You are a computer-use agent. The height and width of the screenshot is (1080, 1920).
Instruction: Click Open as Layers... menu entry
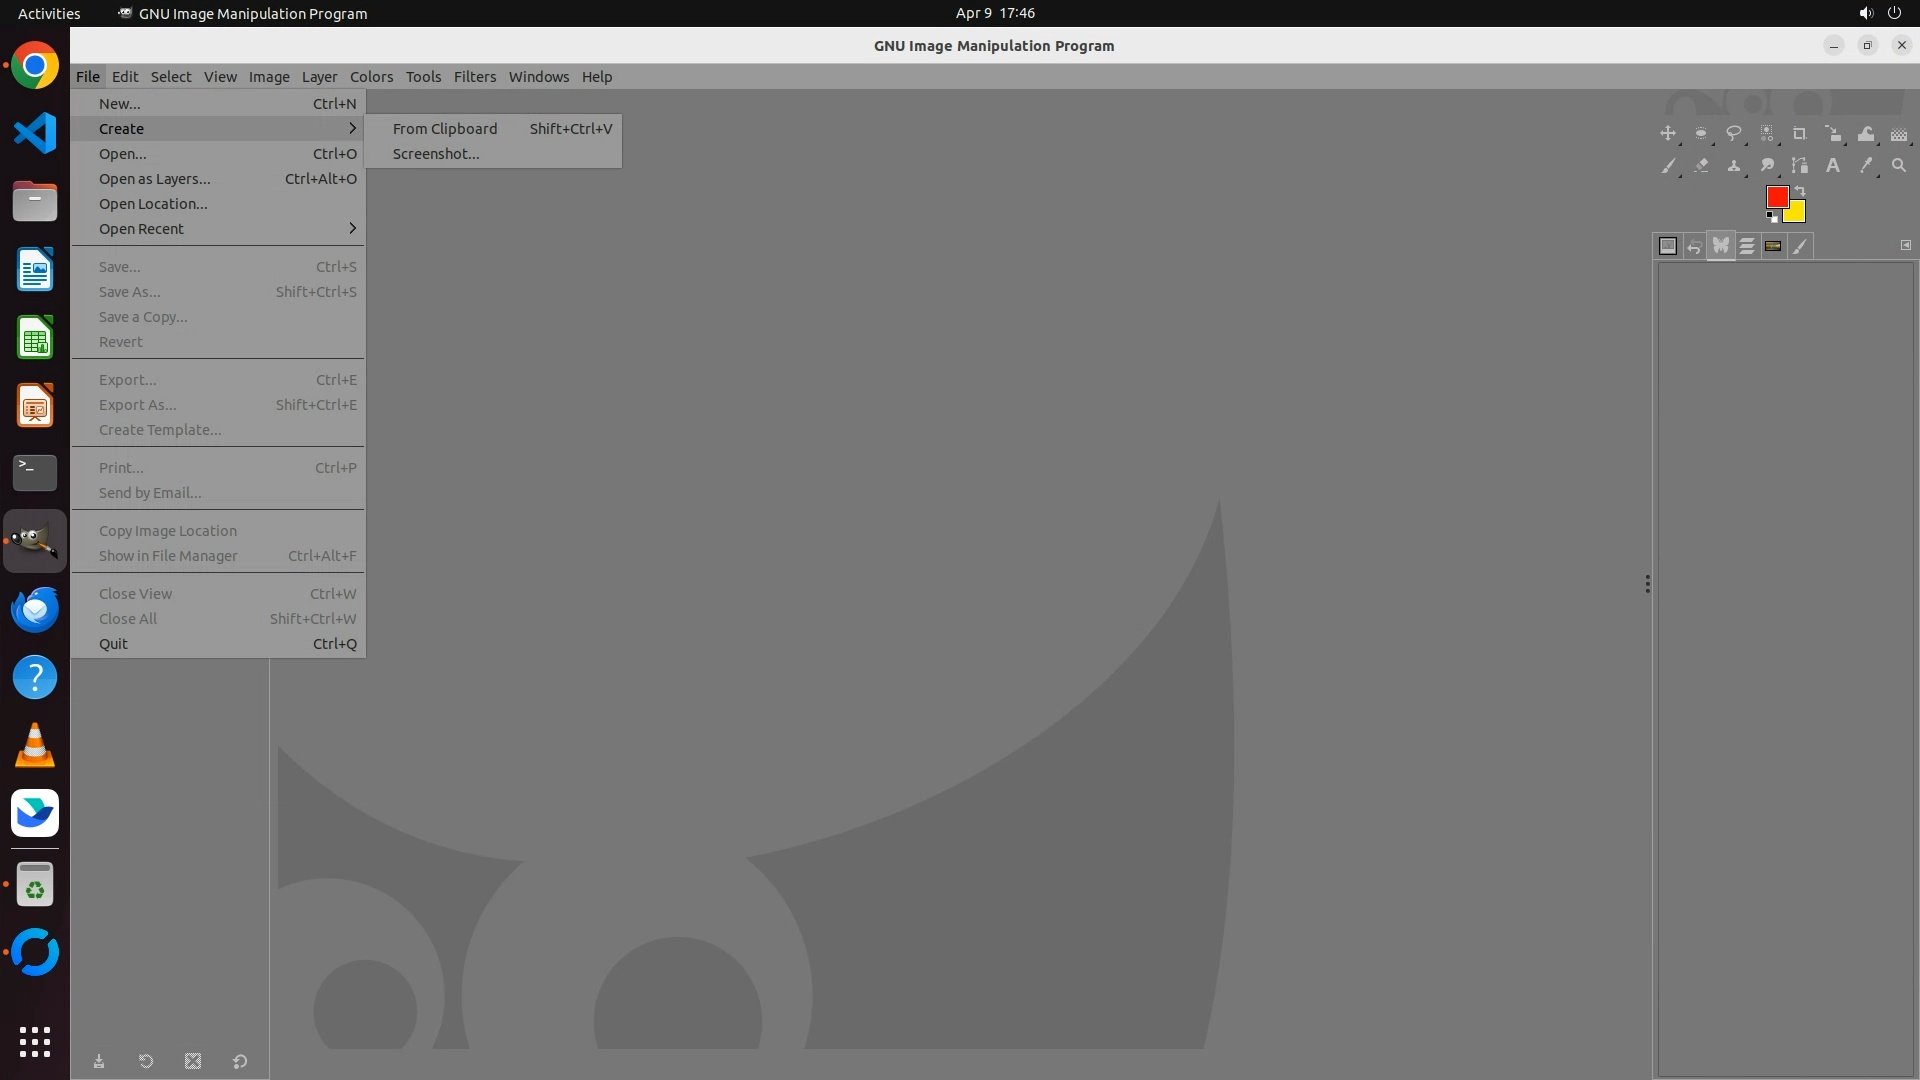tap(155, 179)
